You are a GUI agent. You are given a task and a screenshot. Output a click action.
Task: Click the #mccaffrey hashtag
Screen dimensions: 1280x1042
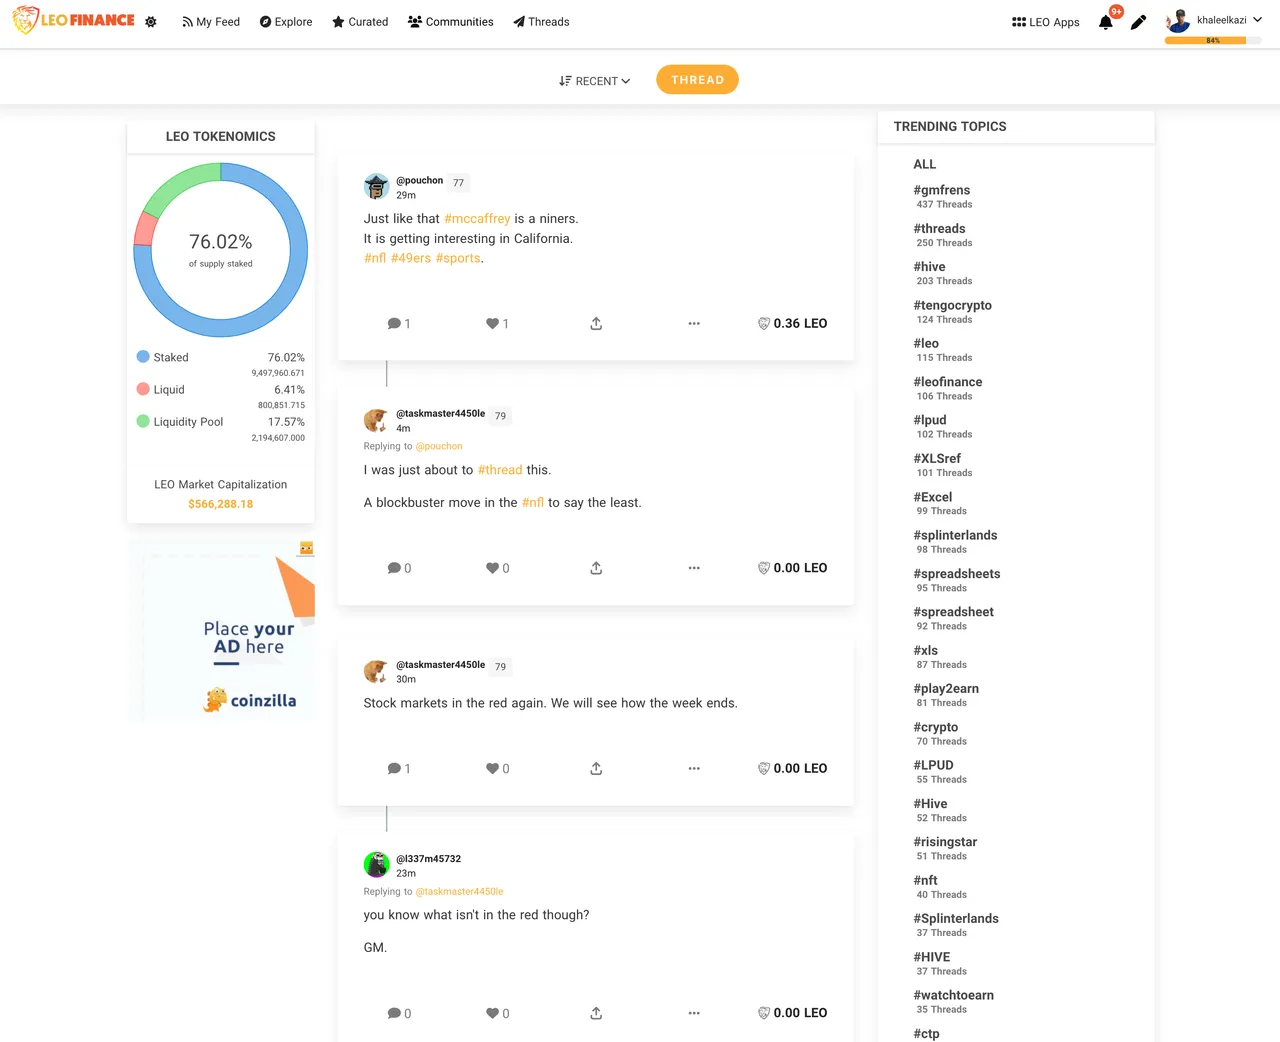[x=477, y=219]
